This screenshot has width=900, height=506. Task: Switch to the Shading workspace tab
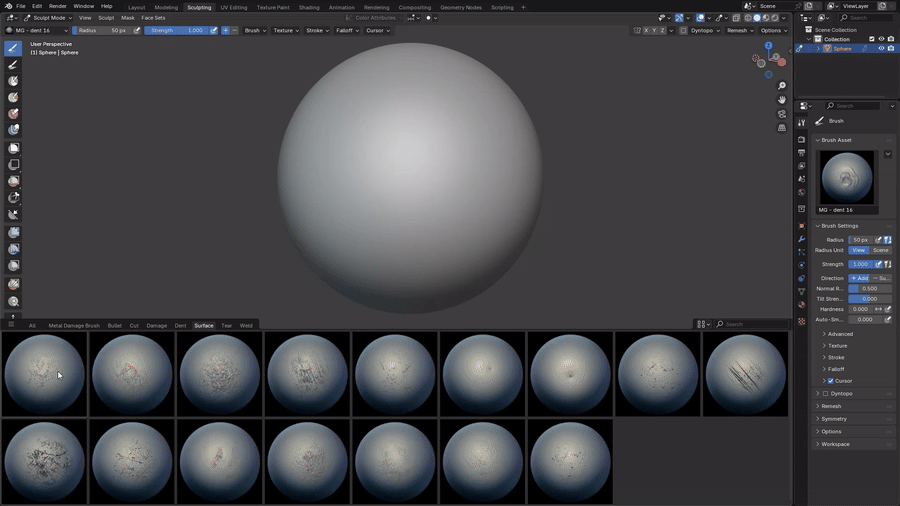coord(309,7)
